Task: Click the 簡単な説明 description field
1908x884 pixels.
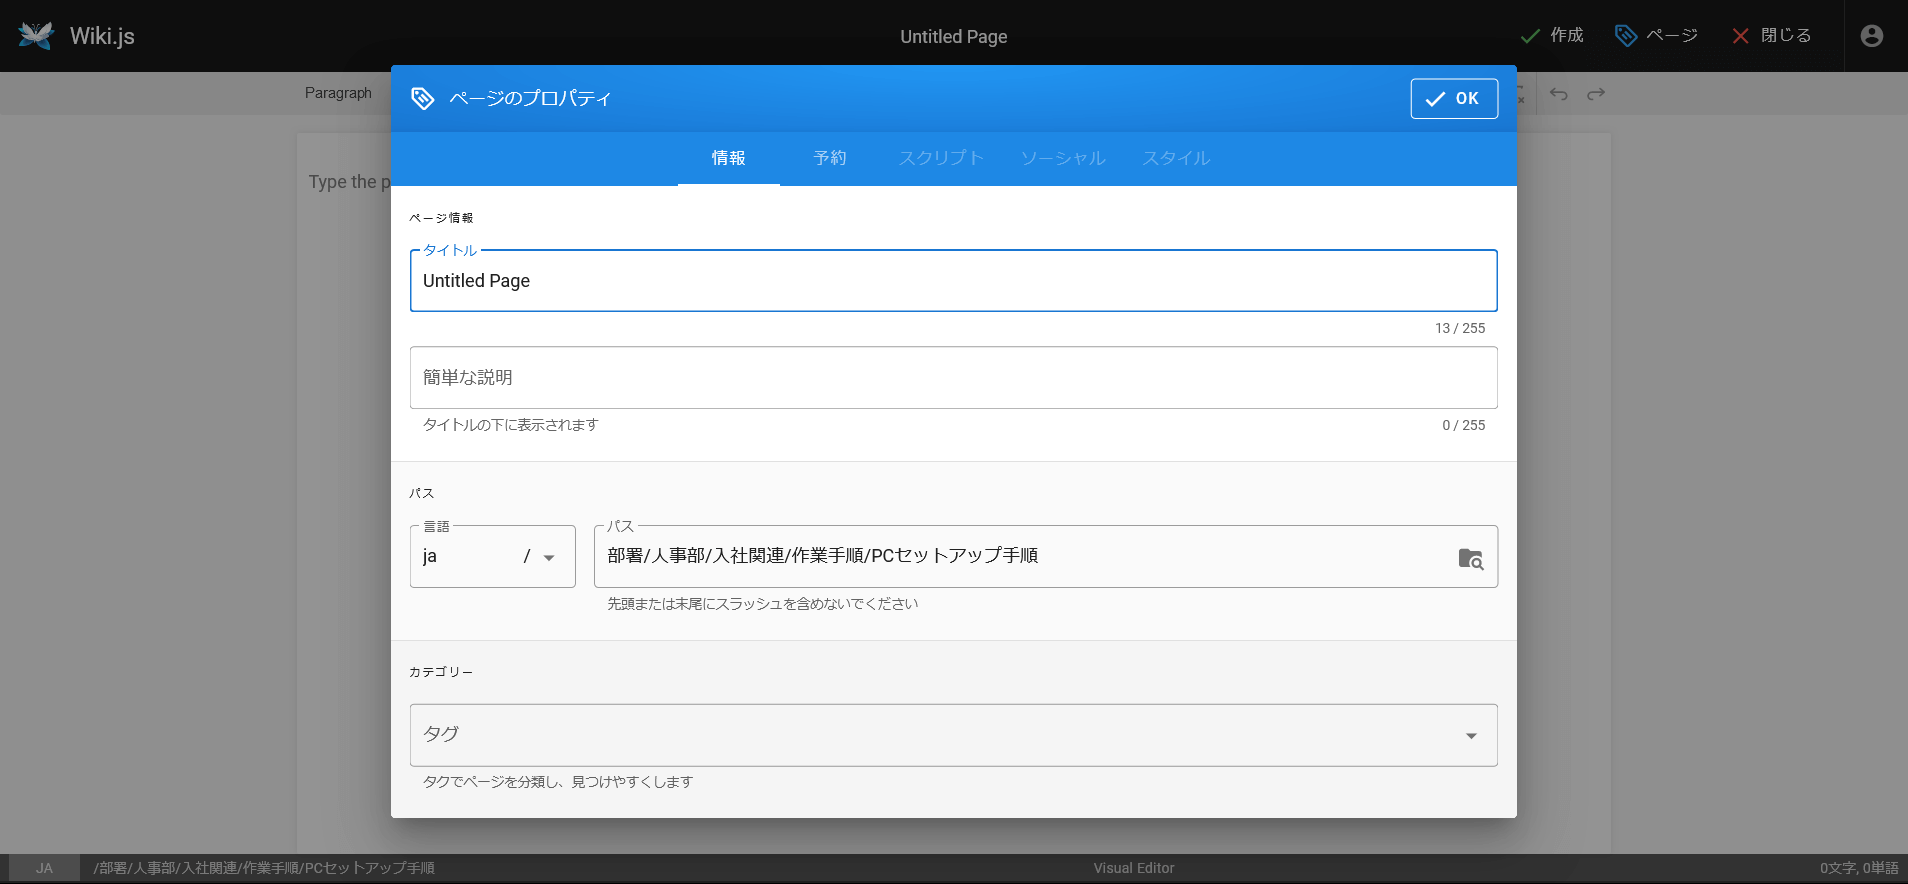Action: coord(953,378)
